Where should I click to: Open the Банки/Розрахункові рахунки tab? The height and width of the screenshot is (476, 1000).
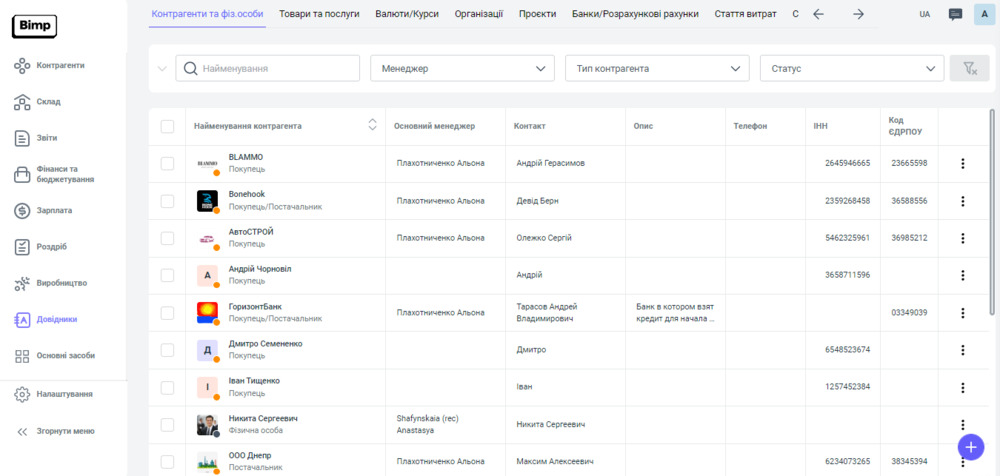click(x=635, y=14)
